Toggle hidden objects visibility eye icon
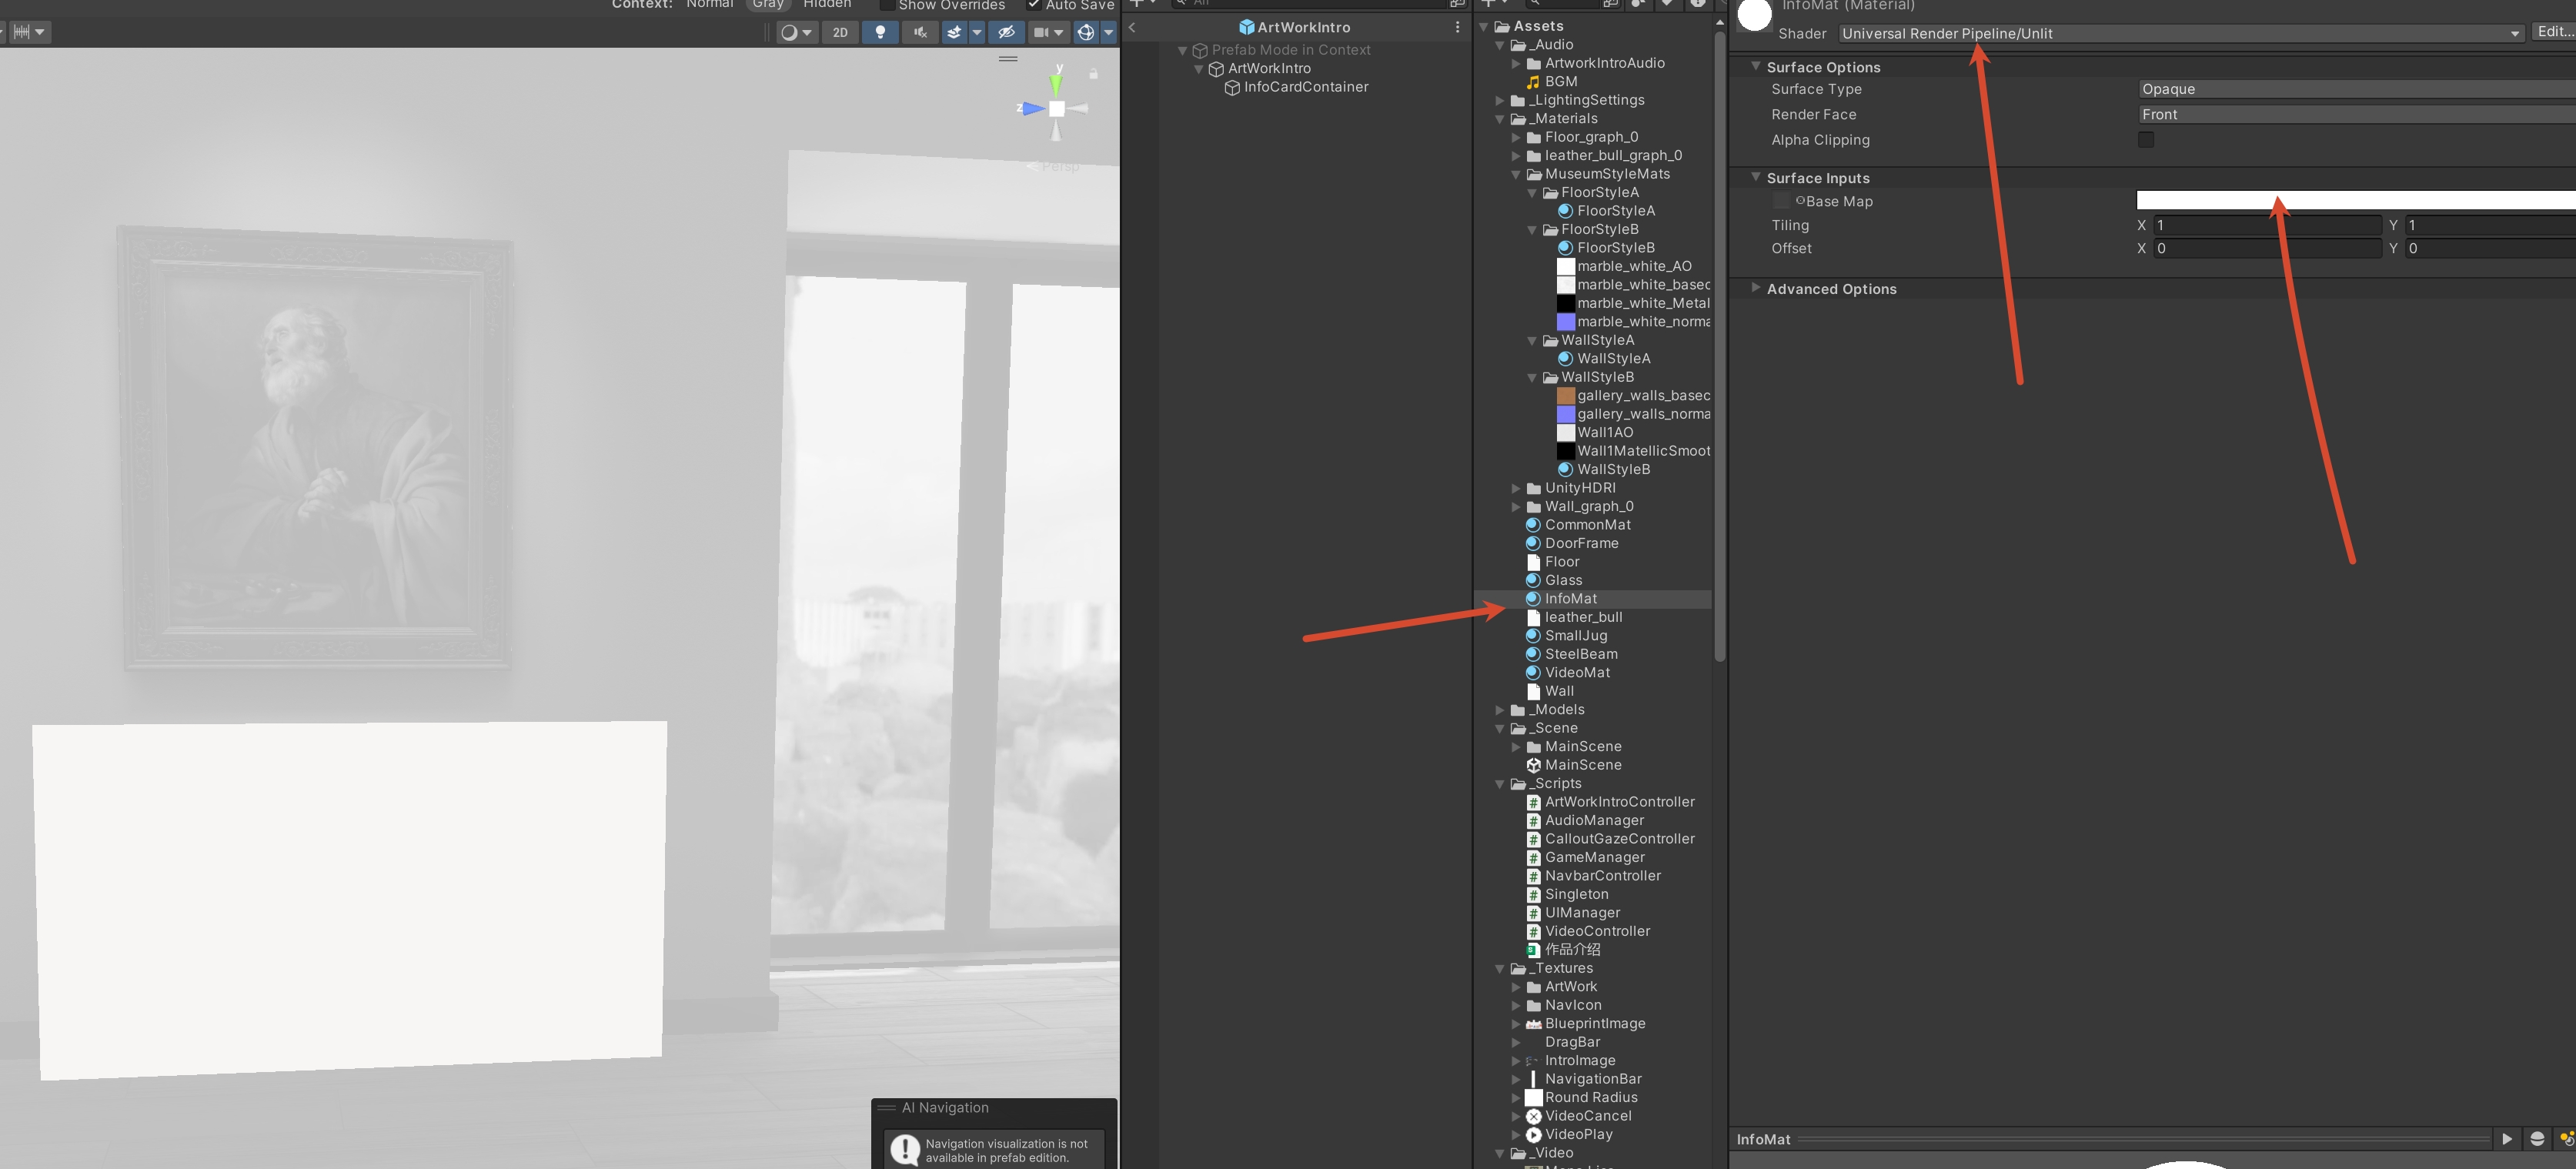 tap(1006, 32)
